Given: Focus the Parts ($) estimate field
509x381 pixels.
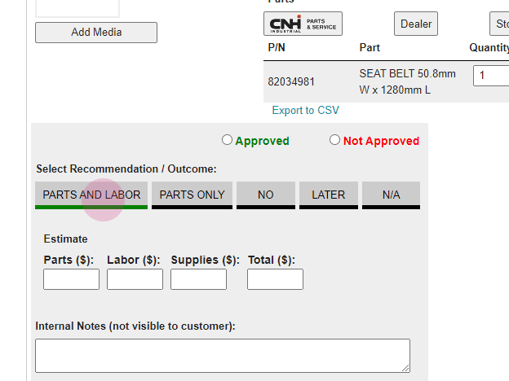Looking at the screenshot, I should 71,279.
